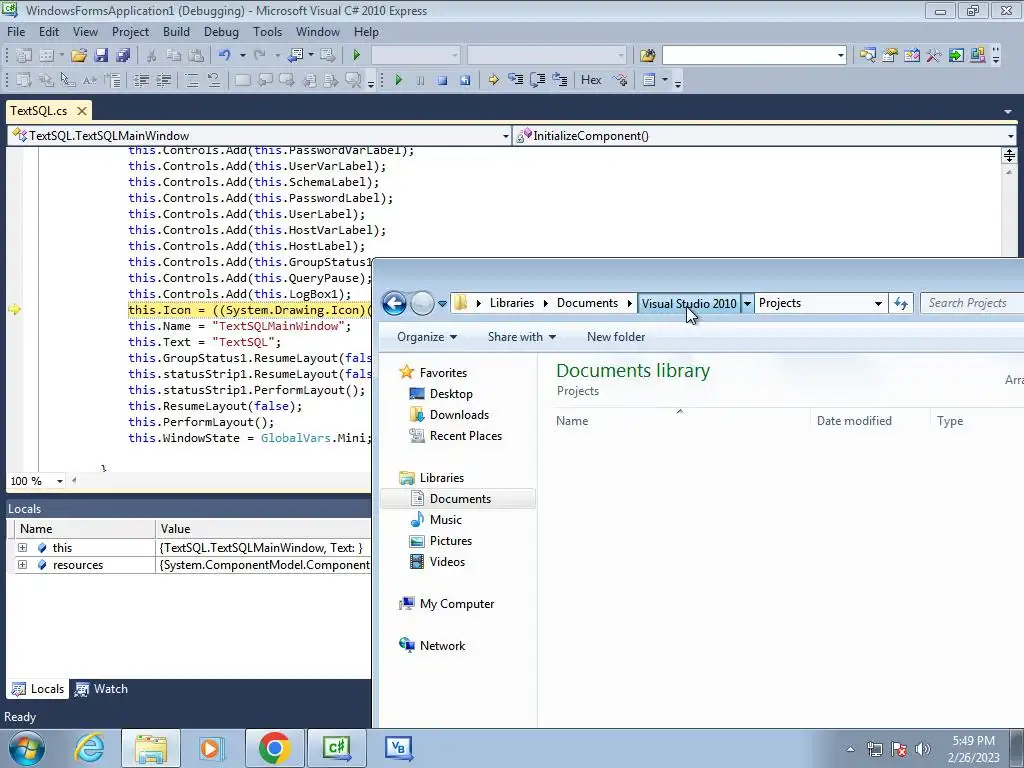The width and height of the screenshot is (1024, 768).
Task: Click the Restart debugging icon
Action: click(464, 80)
